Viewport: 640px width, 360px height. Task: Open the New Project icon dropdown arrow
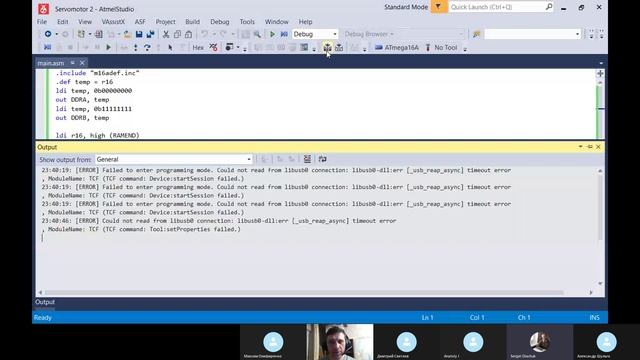click(x=90, y=34)
